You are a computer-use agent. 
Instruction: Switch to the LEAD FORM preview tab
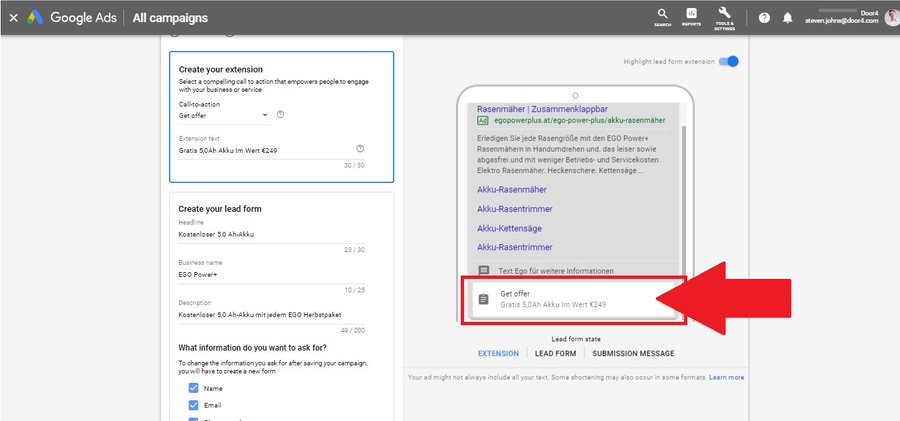click(555, 354)
